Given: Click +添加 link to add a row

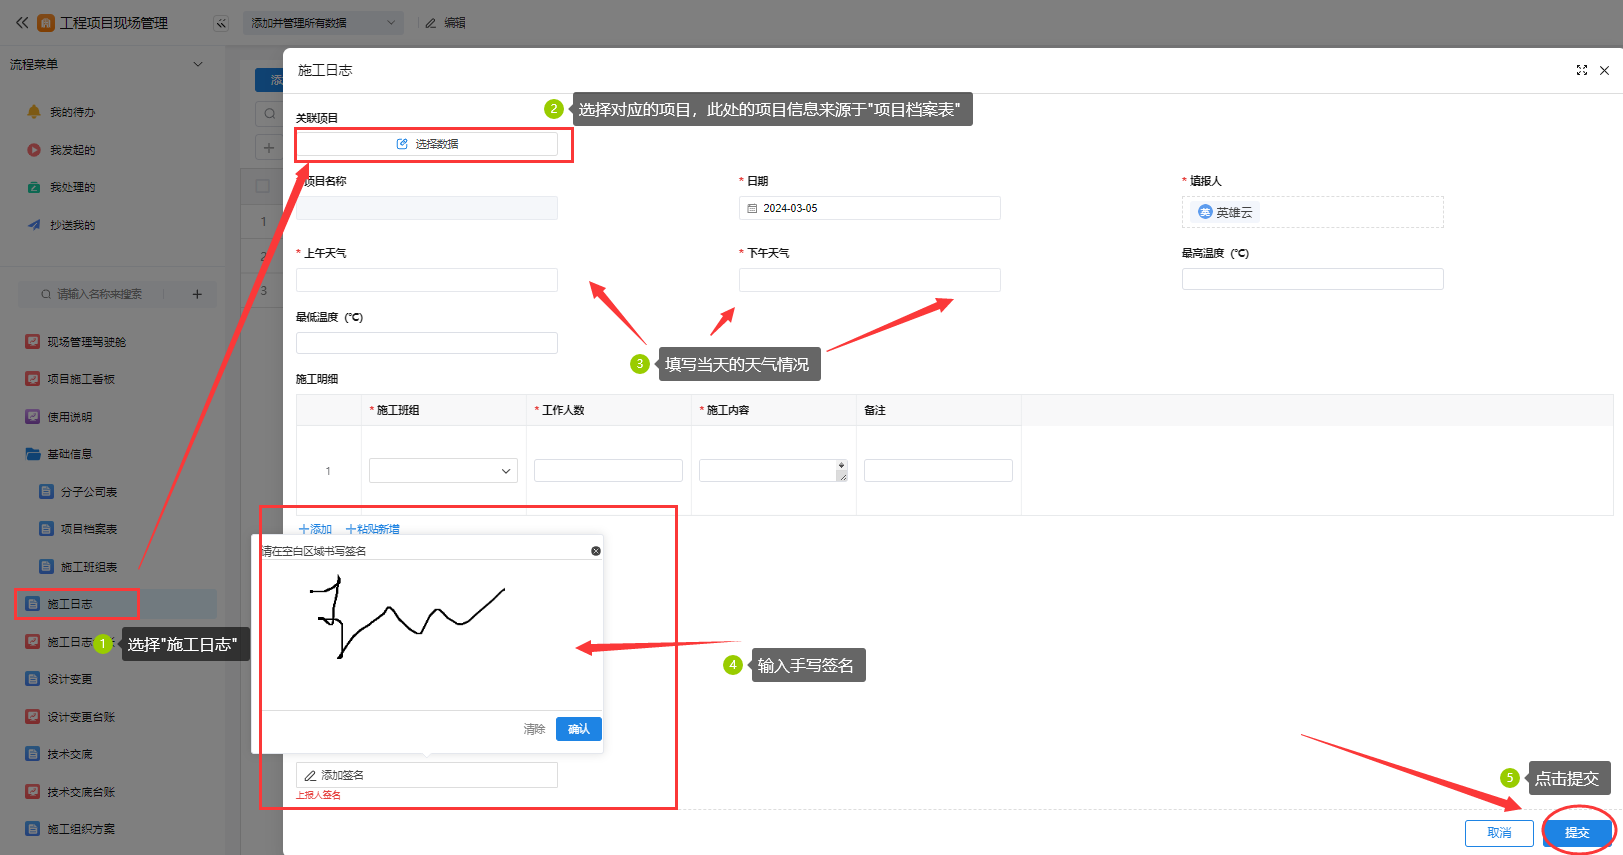Looking at the screenshot, I should click(315, 529).
